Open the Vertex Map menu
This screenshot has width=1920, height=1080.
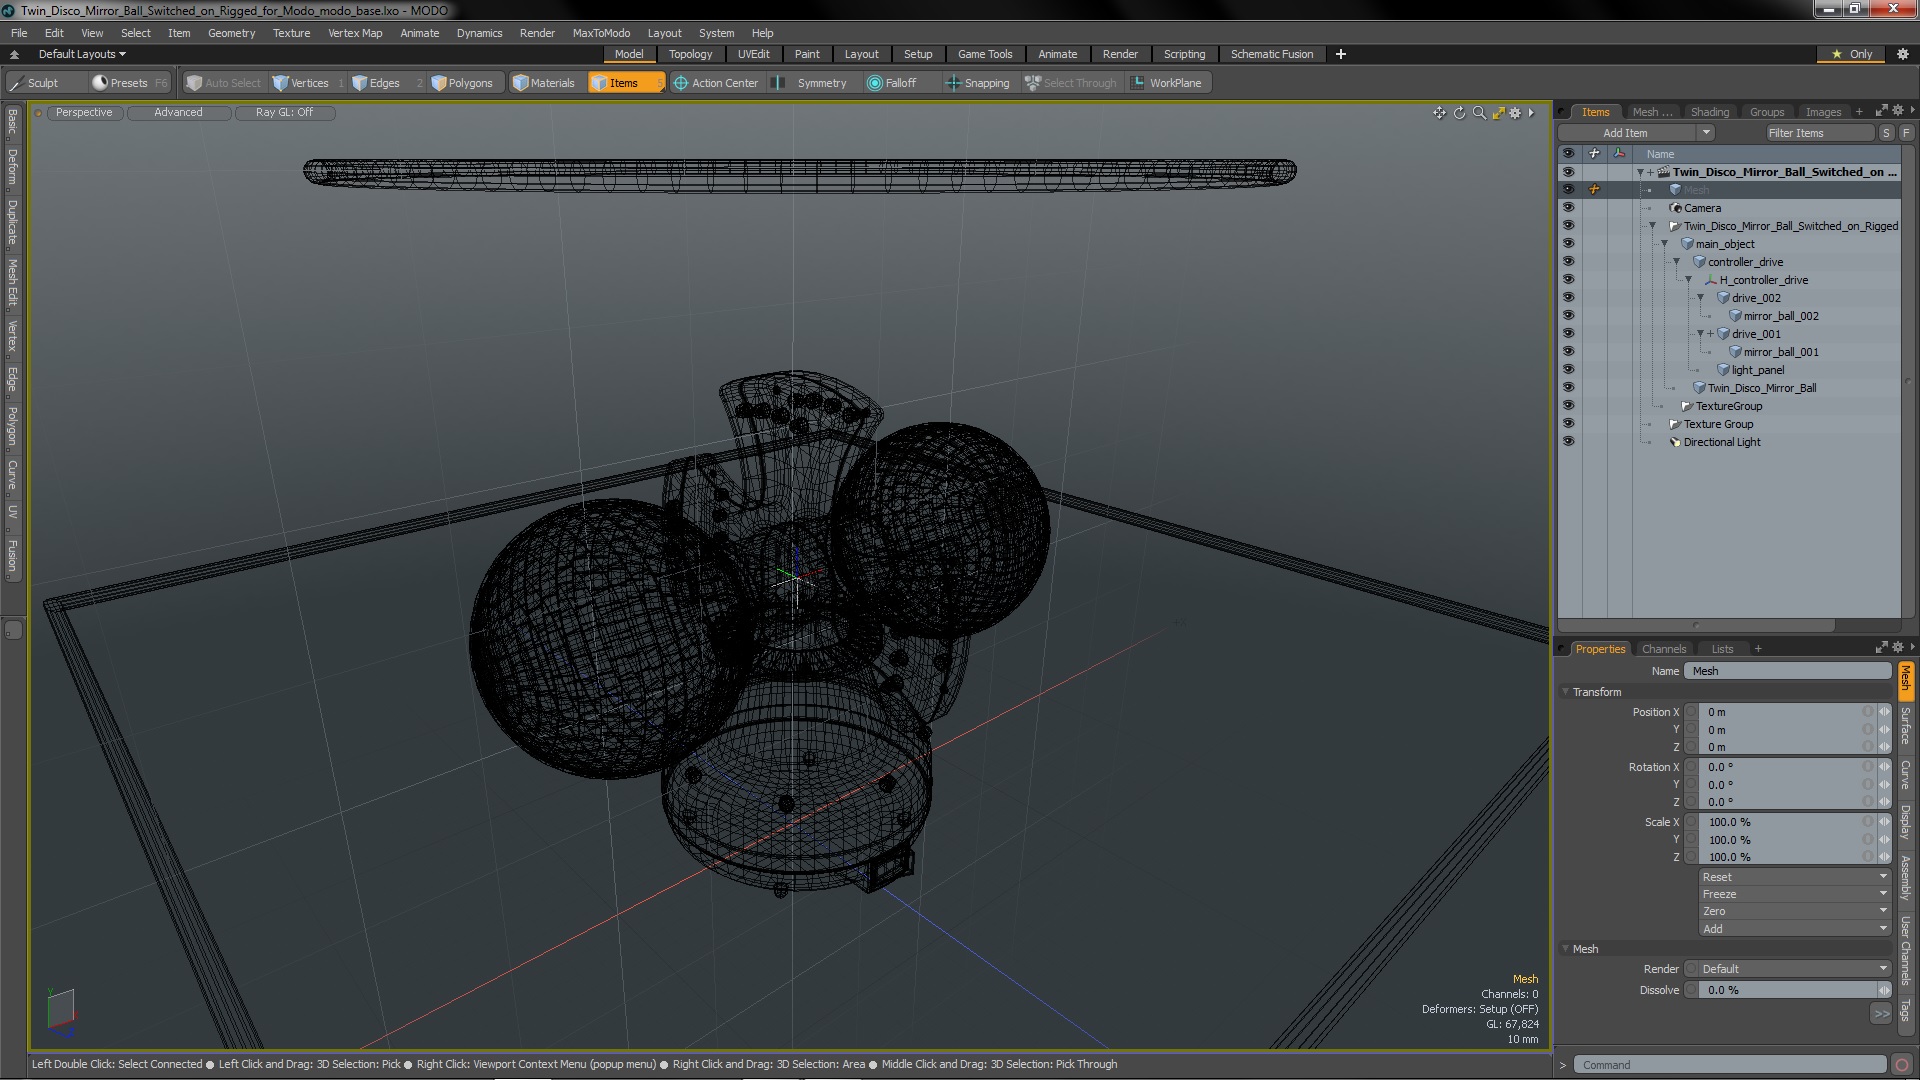[355, 33]
